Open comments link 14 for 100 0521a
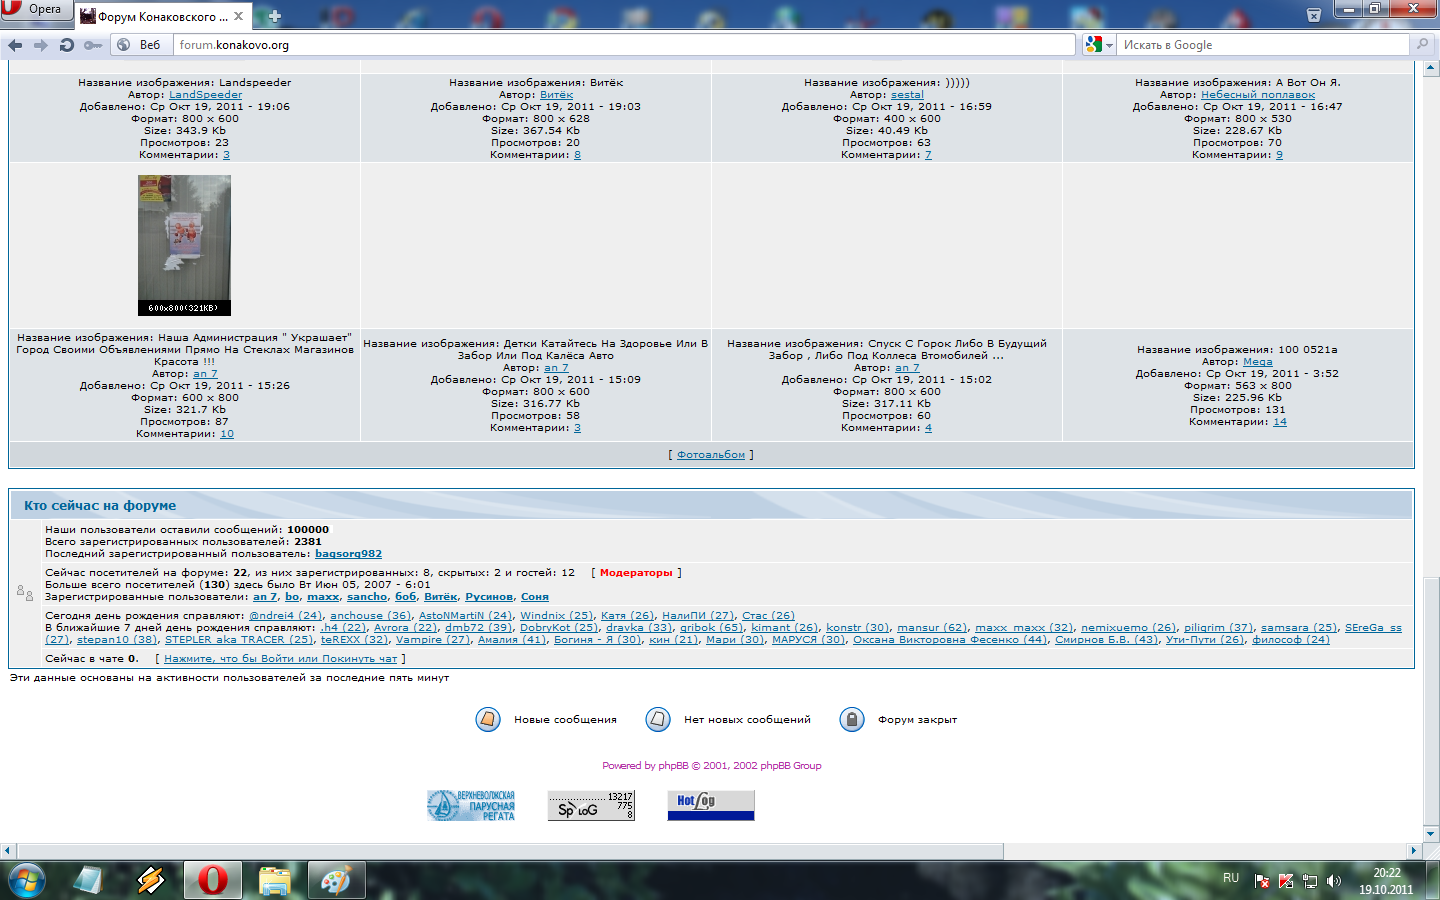This screenshot has height=900, width=1440. 1280,422
